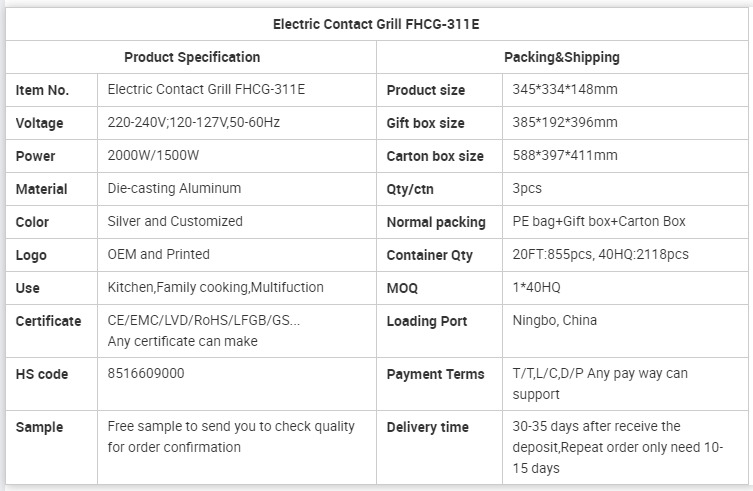Click the Free sample description text

(231, 437)
